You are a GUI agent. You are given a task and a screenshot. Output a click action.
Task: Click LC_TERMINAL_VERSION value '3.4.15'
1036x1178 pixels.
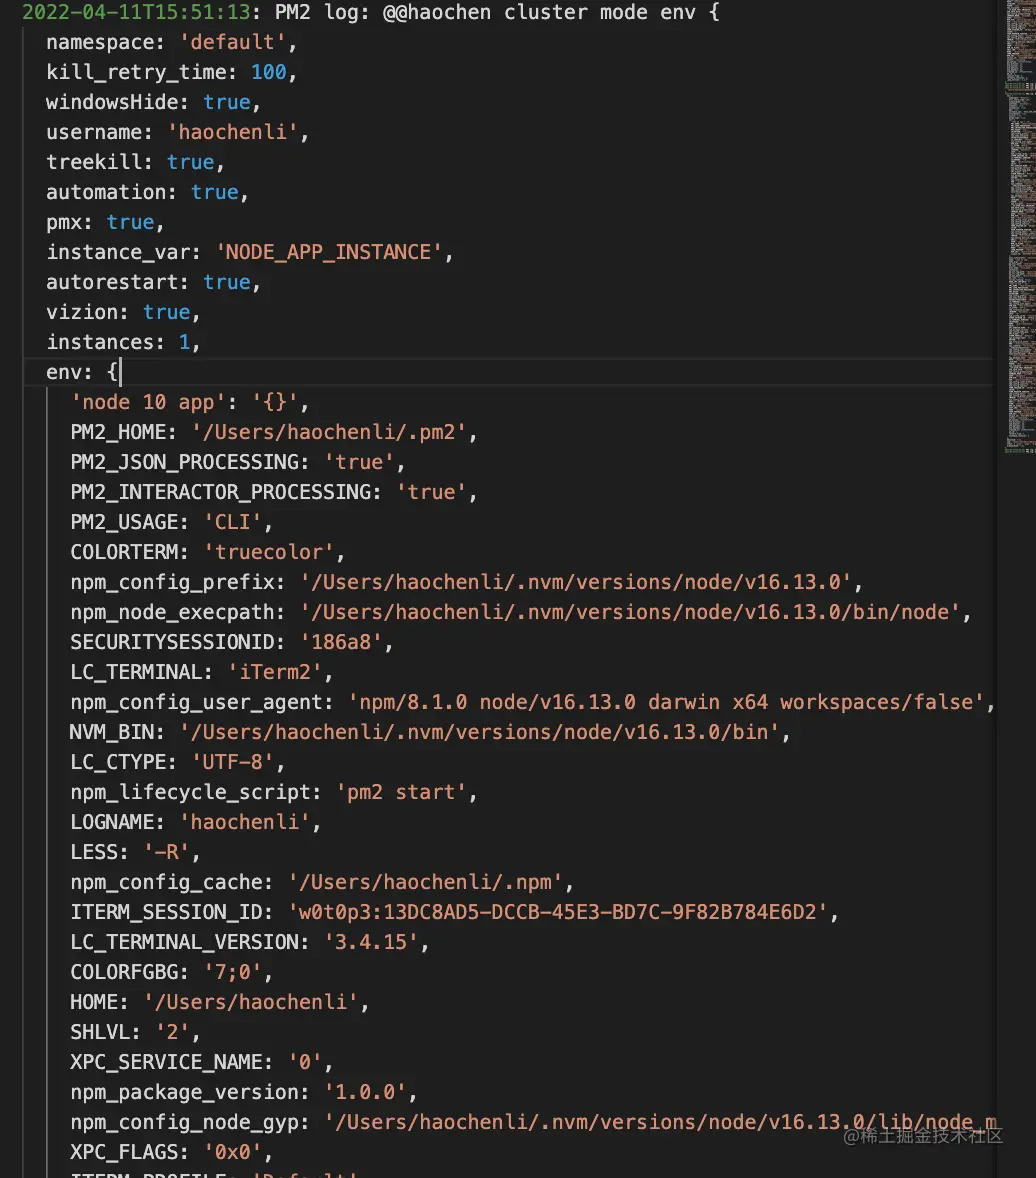tap(370, 942)
